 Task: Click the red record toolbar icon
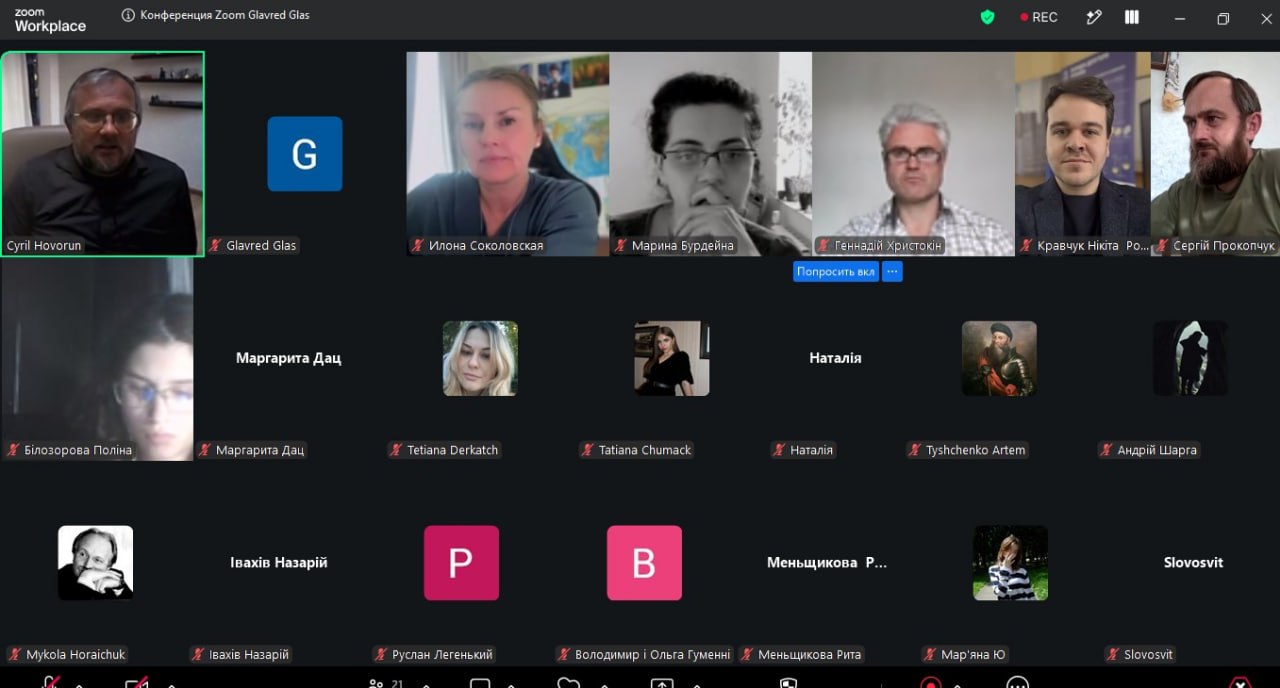[930, 684]
